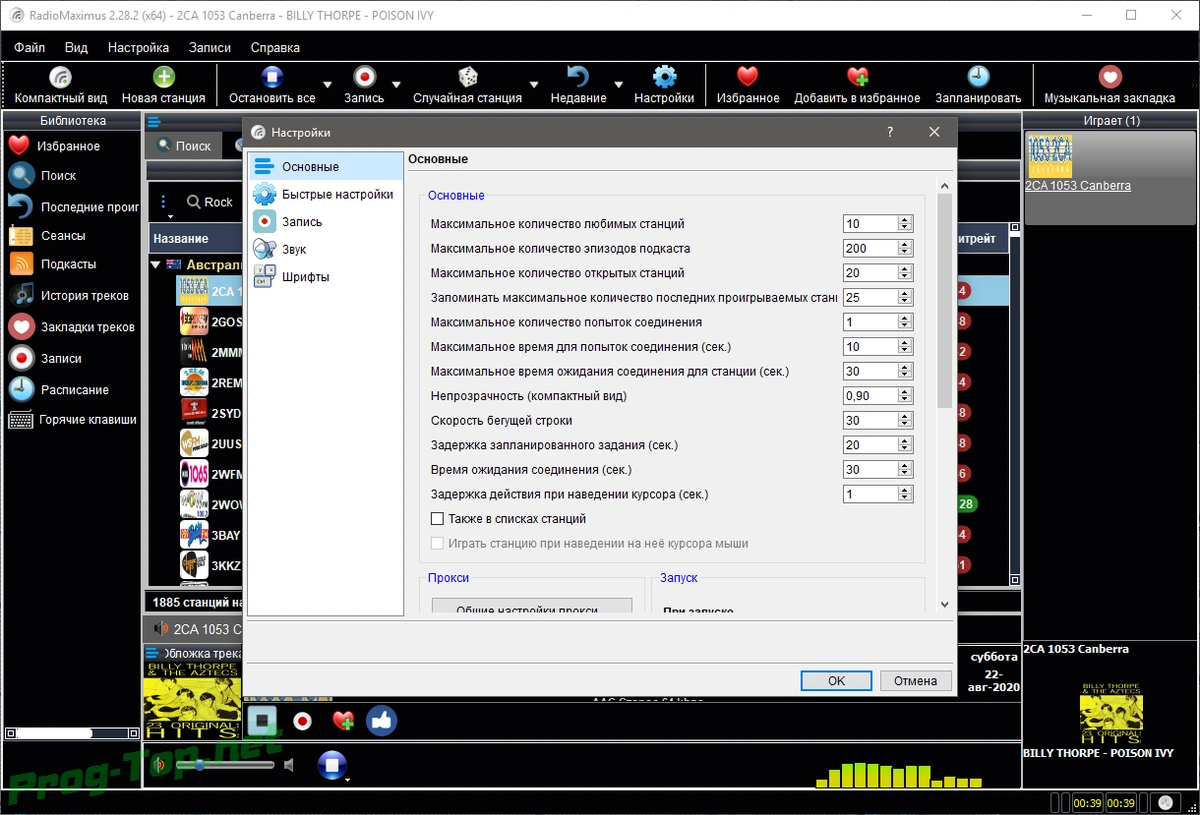Open История треков in sidebar
This screenshot has width=1200, height=815.
click(70, 296)
